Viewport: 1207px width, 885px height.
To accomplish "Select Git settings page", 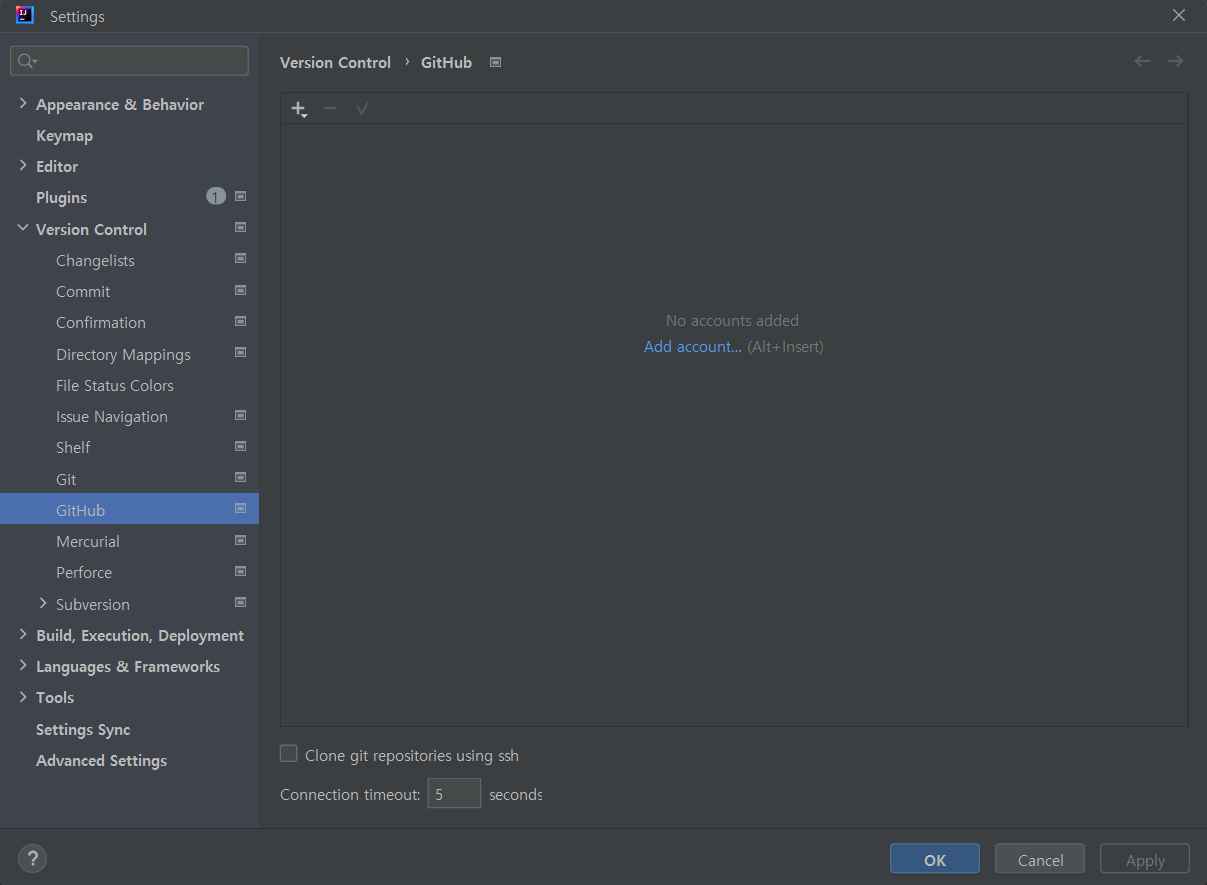I will click(66, 479).
